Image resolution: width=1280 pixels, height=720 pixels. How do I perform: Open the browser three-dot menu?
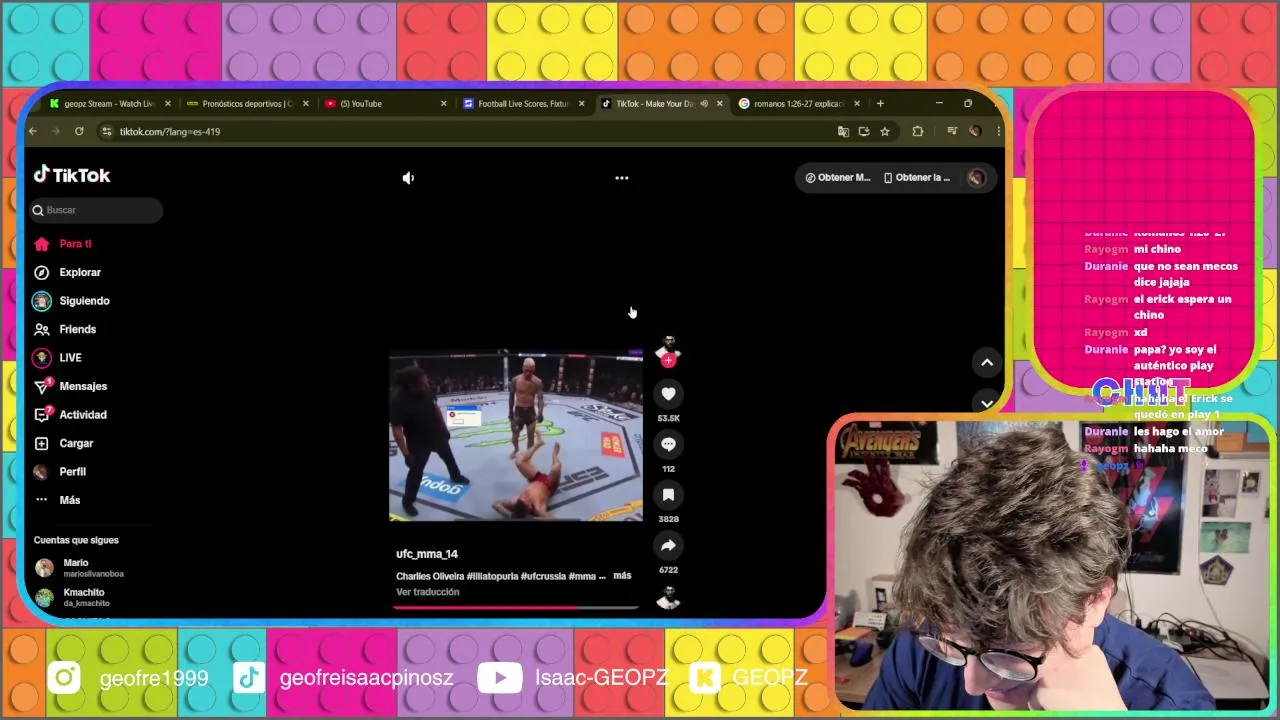(997, 131)
